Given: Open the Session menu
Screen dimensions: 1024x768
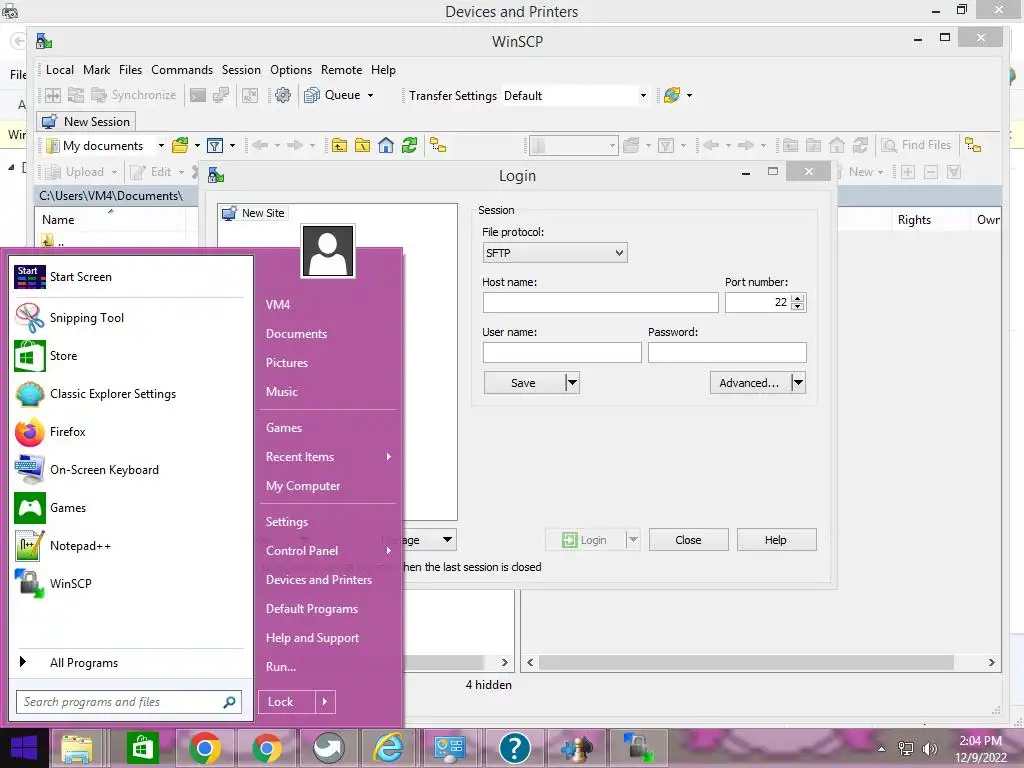Looking at the screenshot, I should [241, 70].
